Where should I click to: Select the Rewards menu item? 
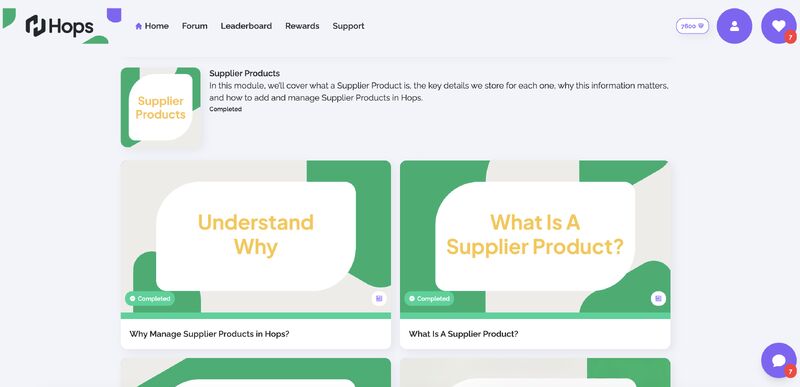302,26
